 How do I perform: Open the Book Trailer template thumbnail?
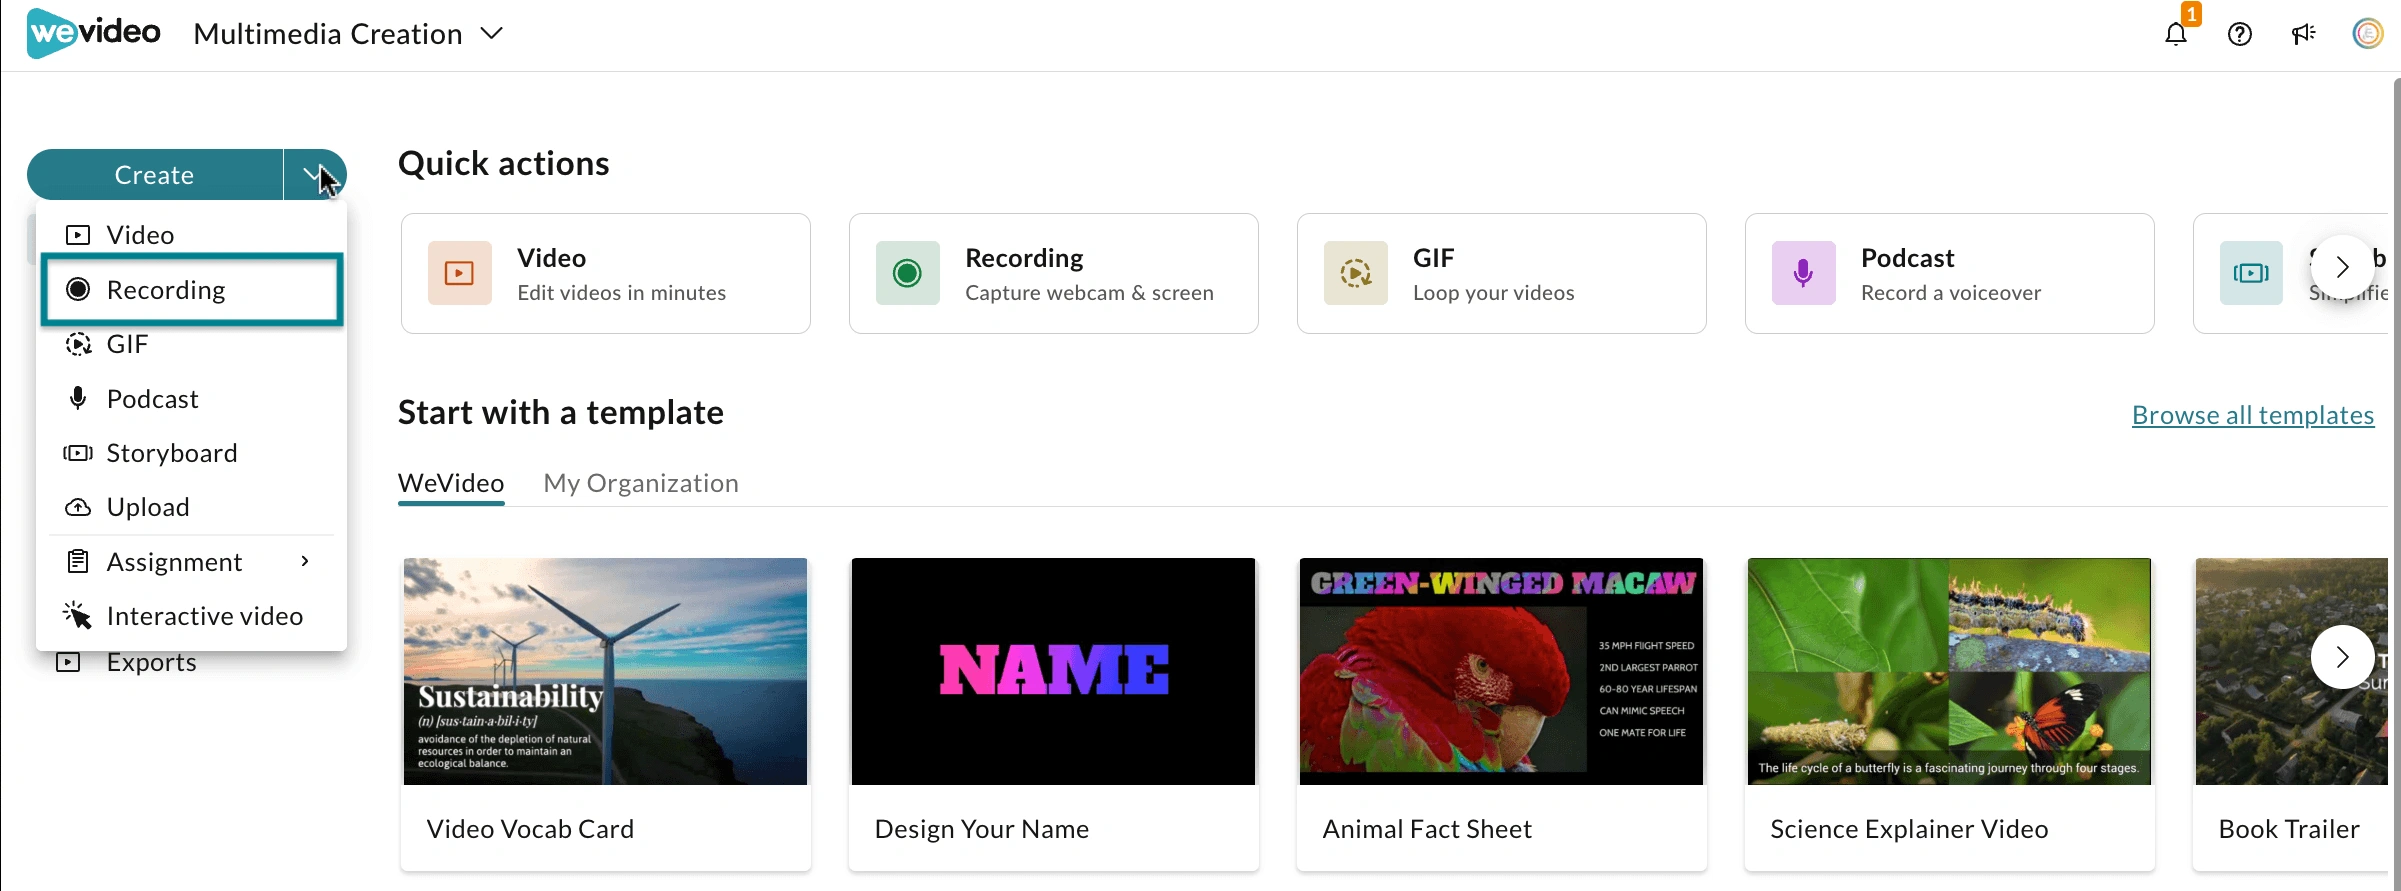(x=2292, y=671)
